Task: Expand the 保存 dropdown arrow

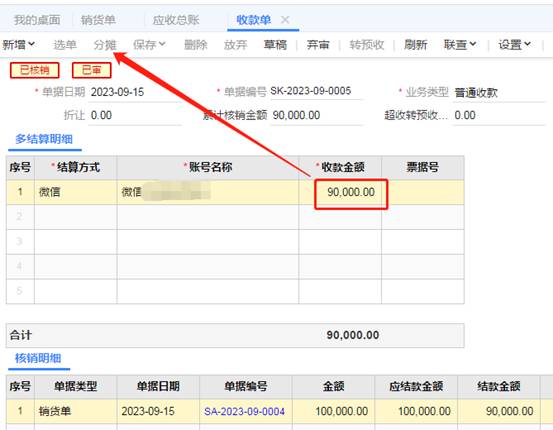Action: 162,44
